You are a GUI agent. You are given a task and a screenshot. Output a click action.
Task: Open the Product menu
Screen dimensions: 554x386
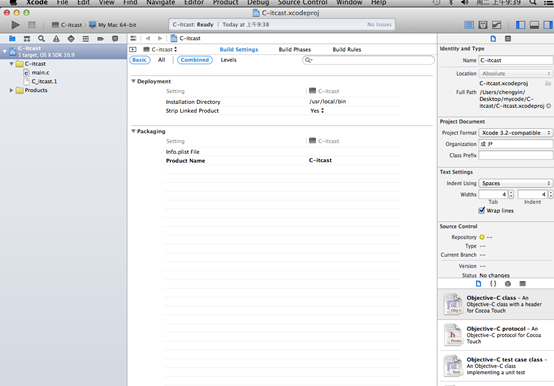[225, 2]
